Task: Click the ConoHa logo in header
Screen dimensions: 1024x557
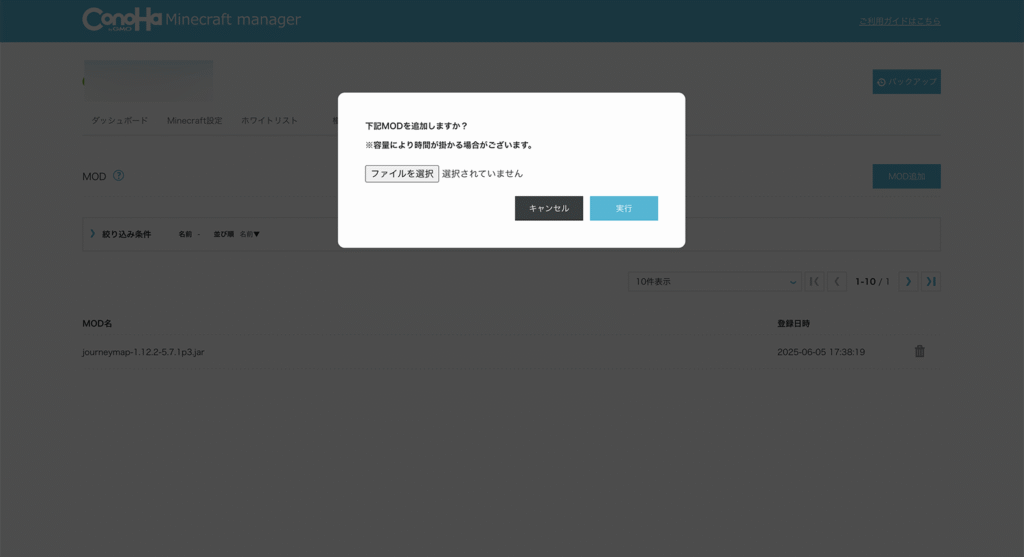Action: pyautogui.click(x=122, y=19)
